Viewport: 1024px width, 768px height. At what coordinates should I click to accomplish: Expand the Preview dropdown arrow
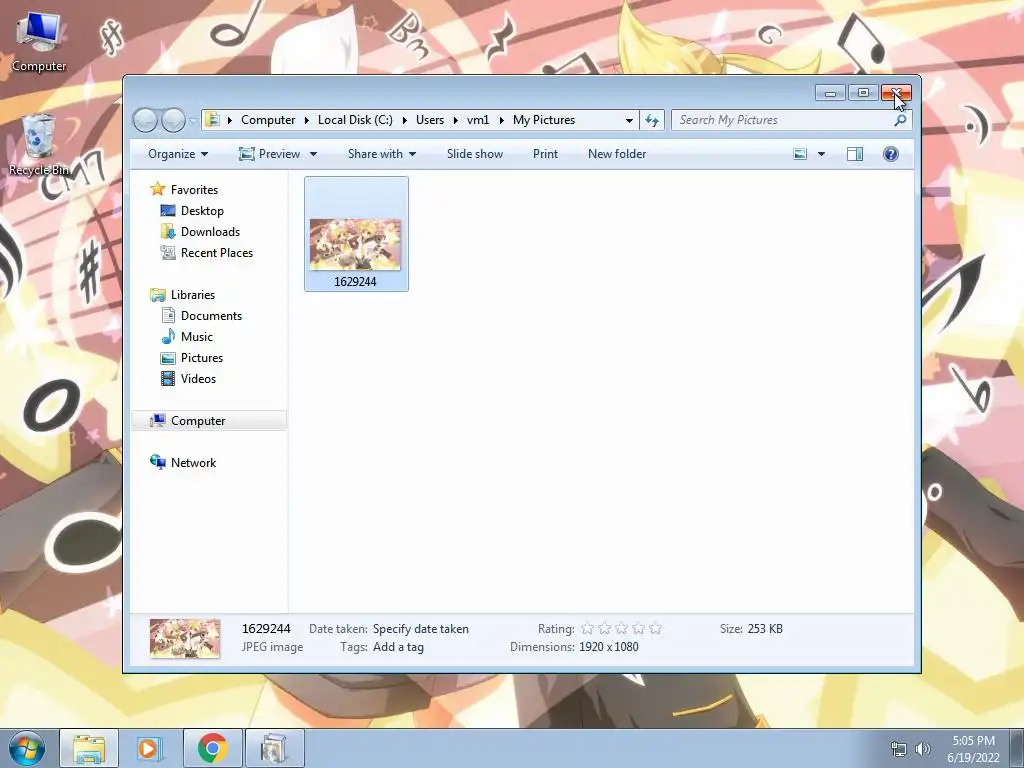[313, 154]
